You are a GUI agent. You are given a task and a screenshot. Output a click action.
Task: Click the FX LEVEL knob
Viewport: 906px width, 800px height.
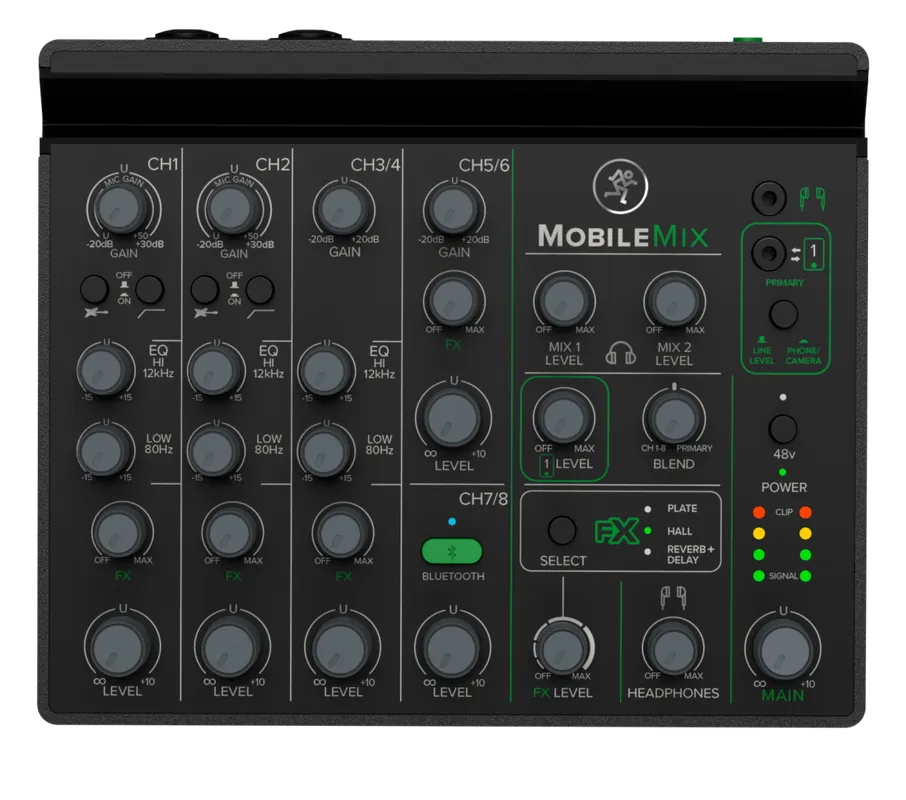[x=563, y=647]
